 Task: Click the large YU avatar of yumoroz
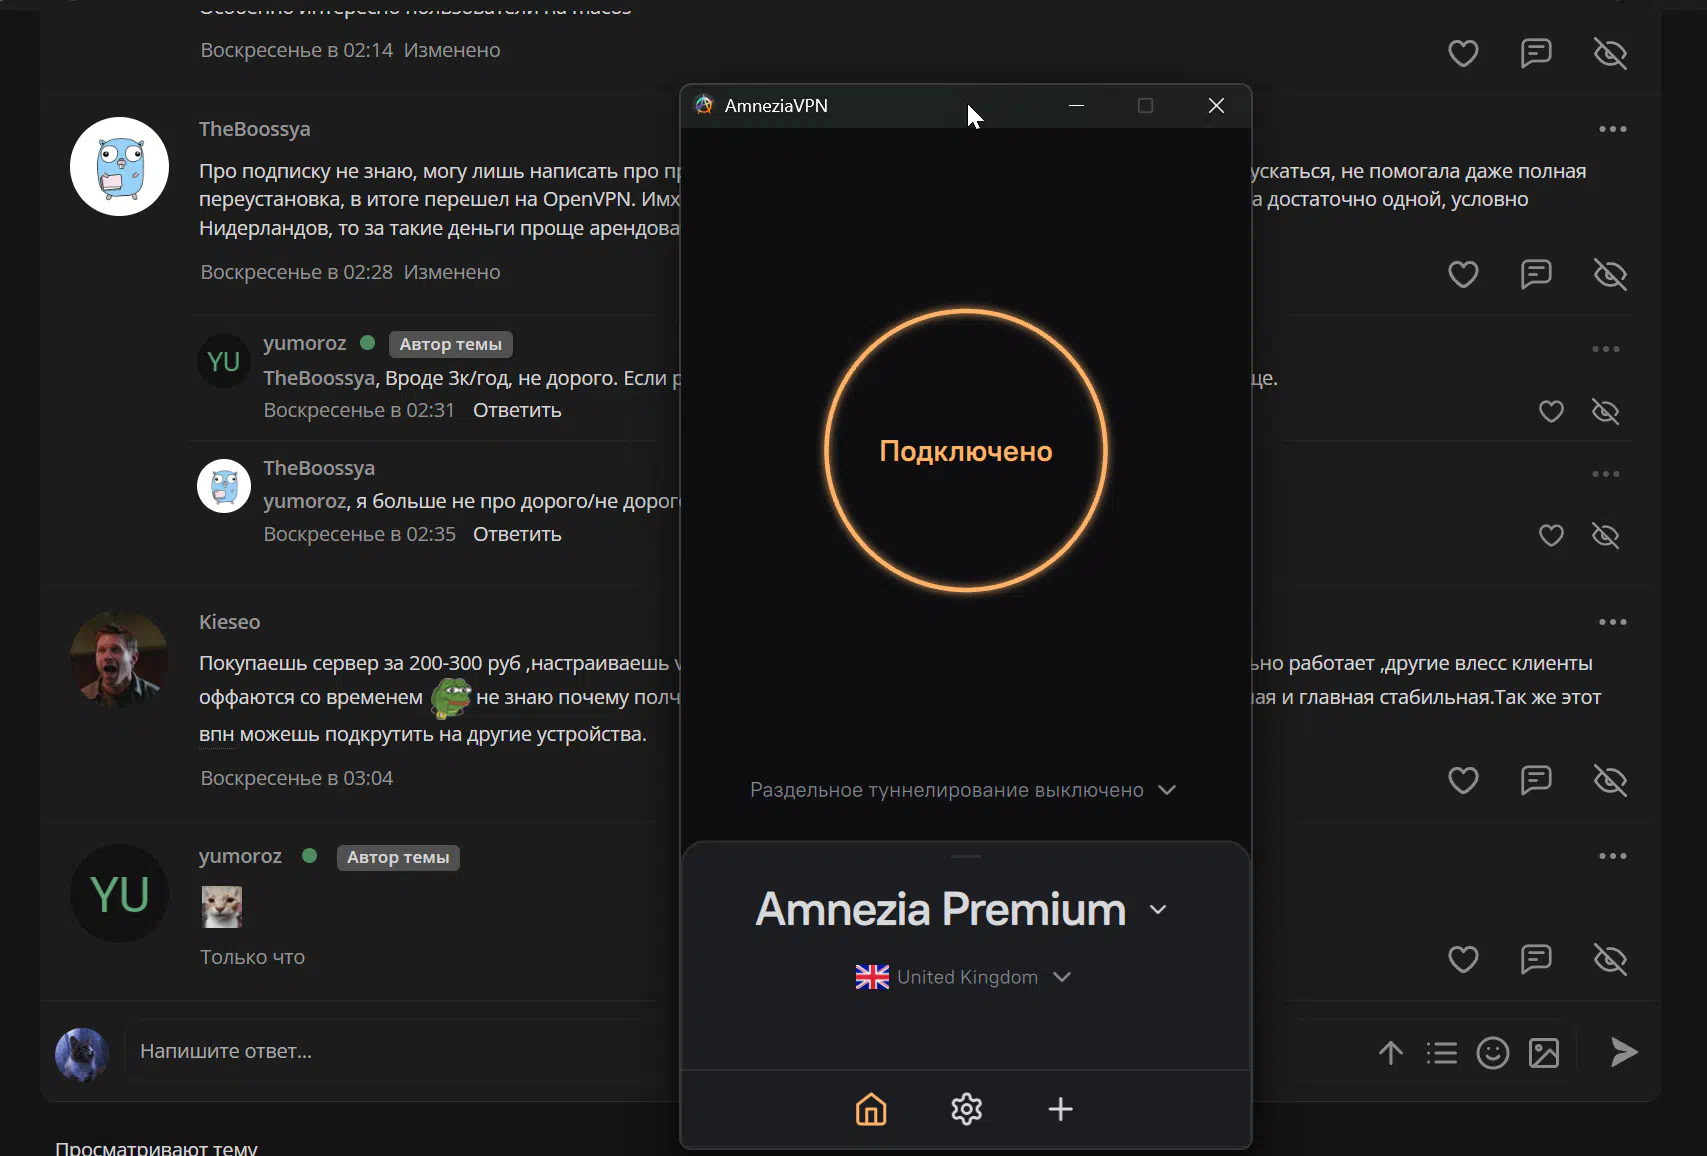[x=119, y=893]
